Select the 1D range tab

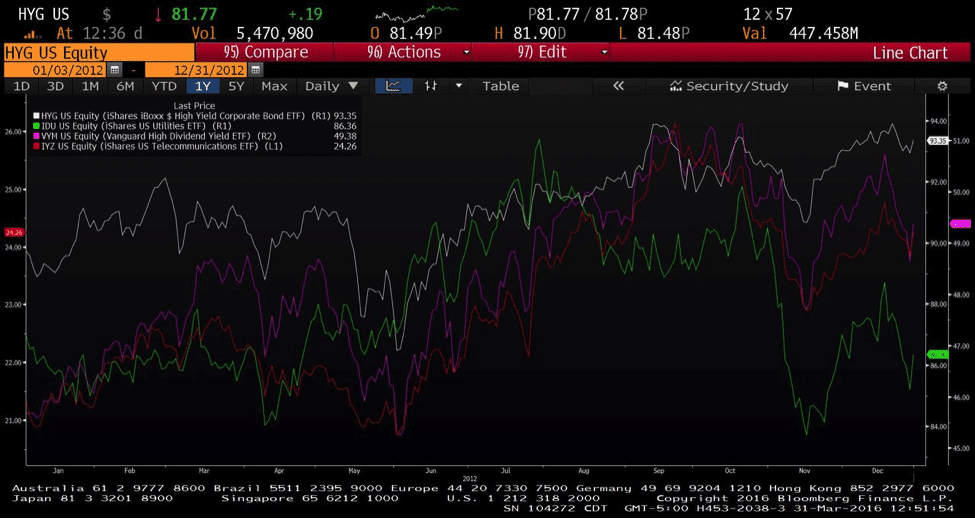[x=21, y=86]
